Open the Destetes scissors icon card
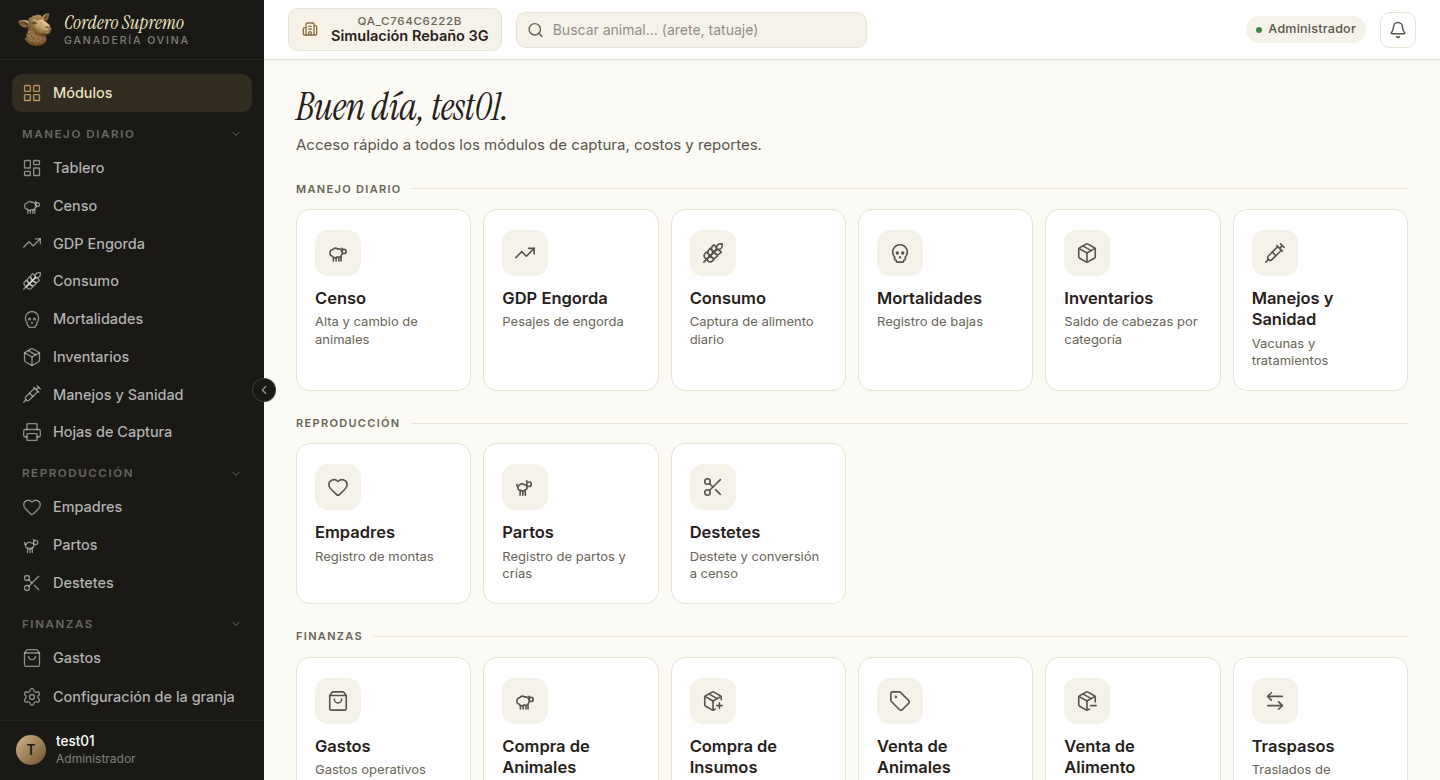Screen dimensions: 1440x780 758,523
